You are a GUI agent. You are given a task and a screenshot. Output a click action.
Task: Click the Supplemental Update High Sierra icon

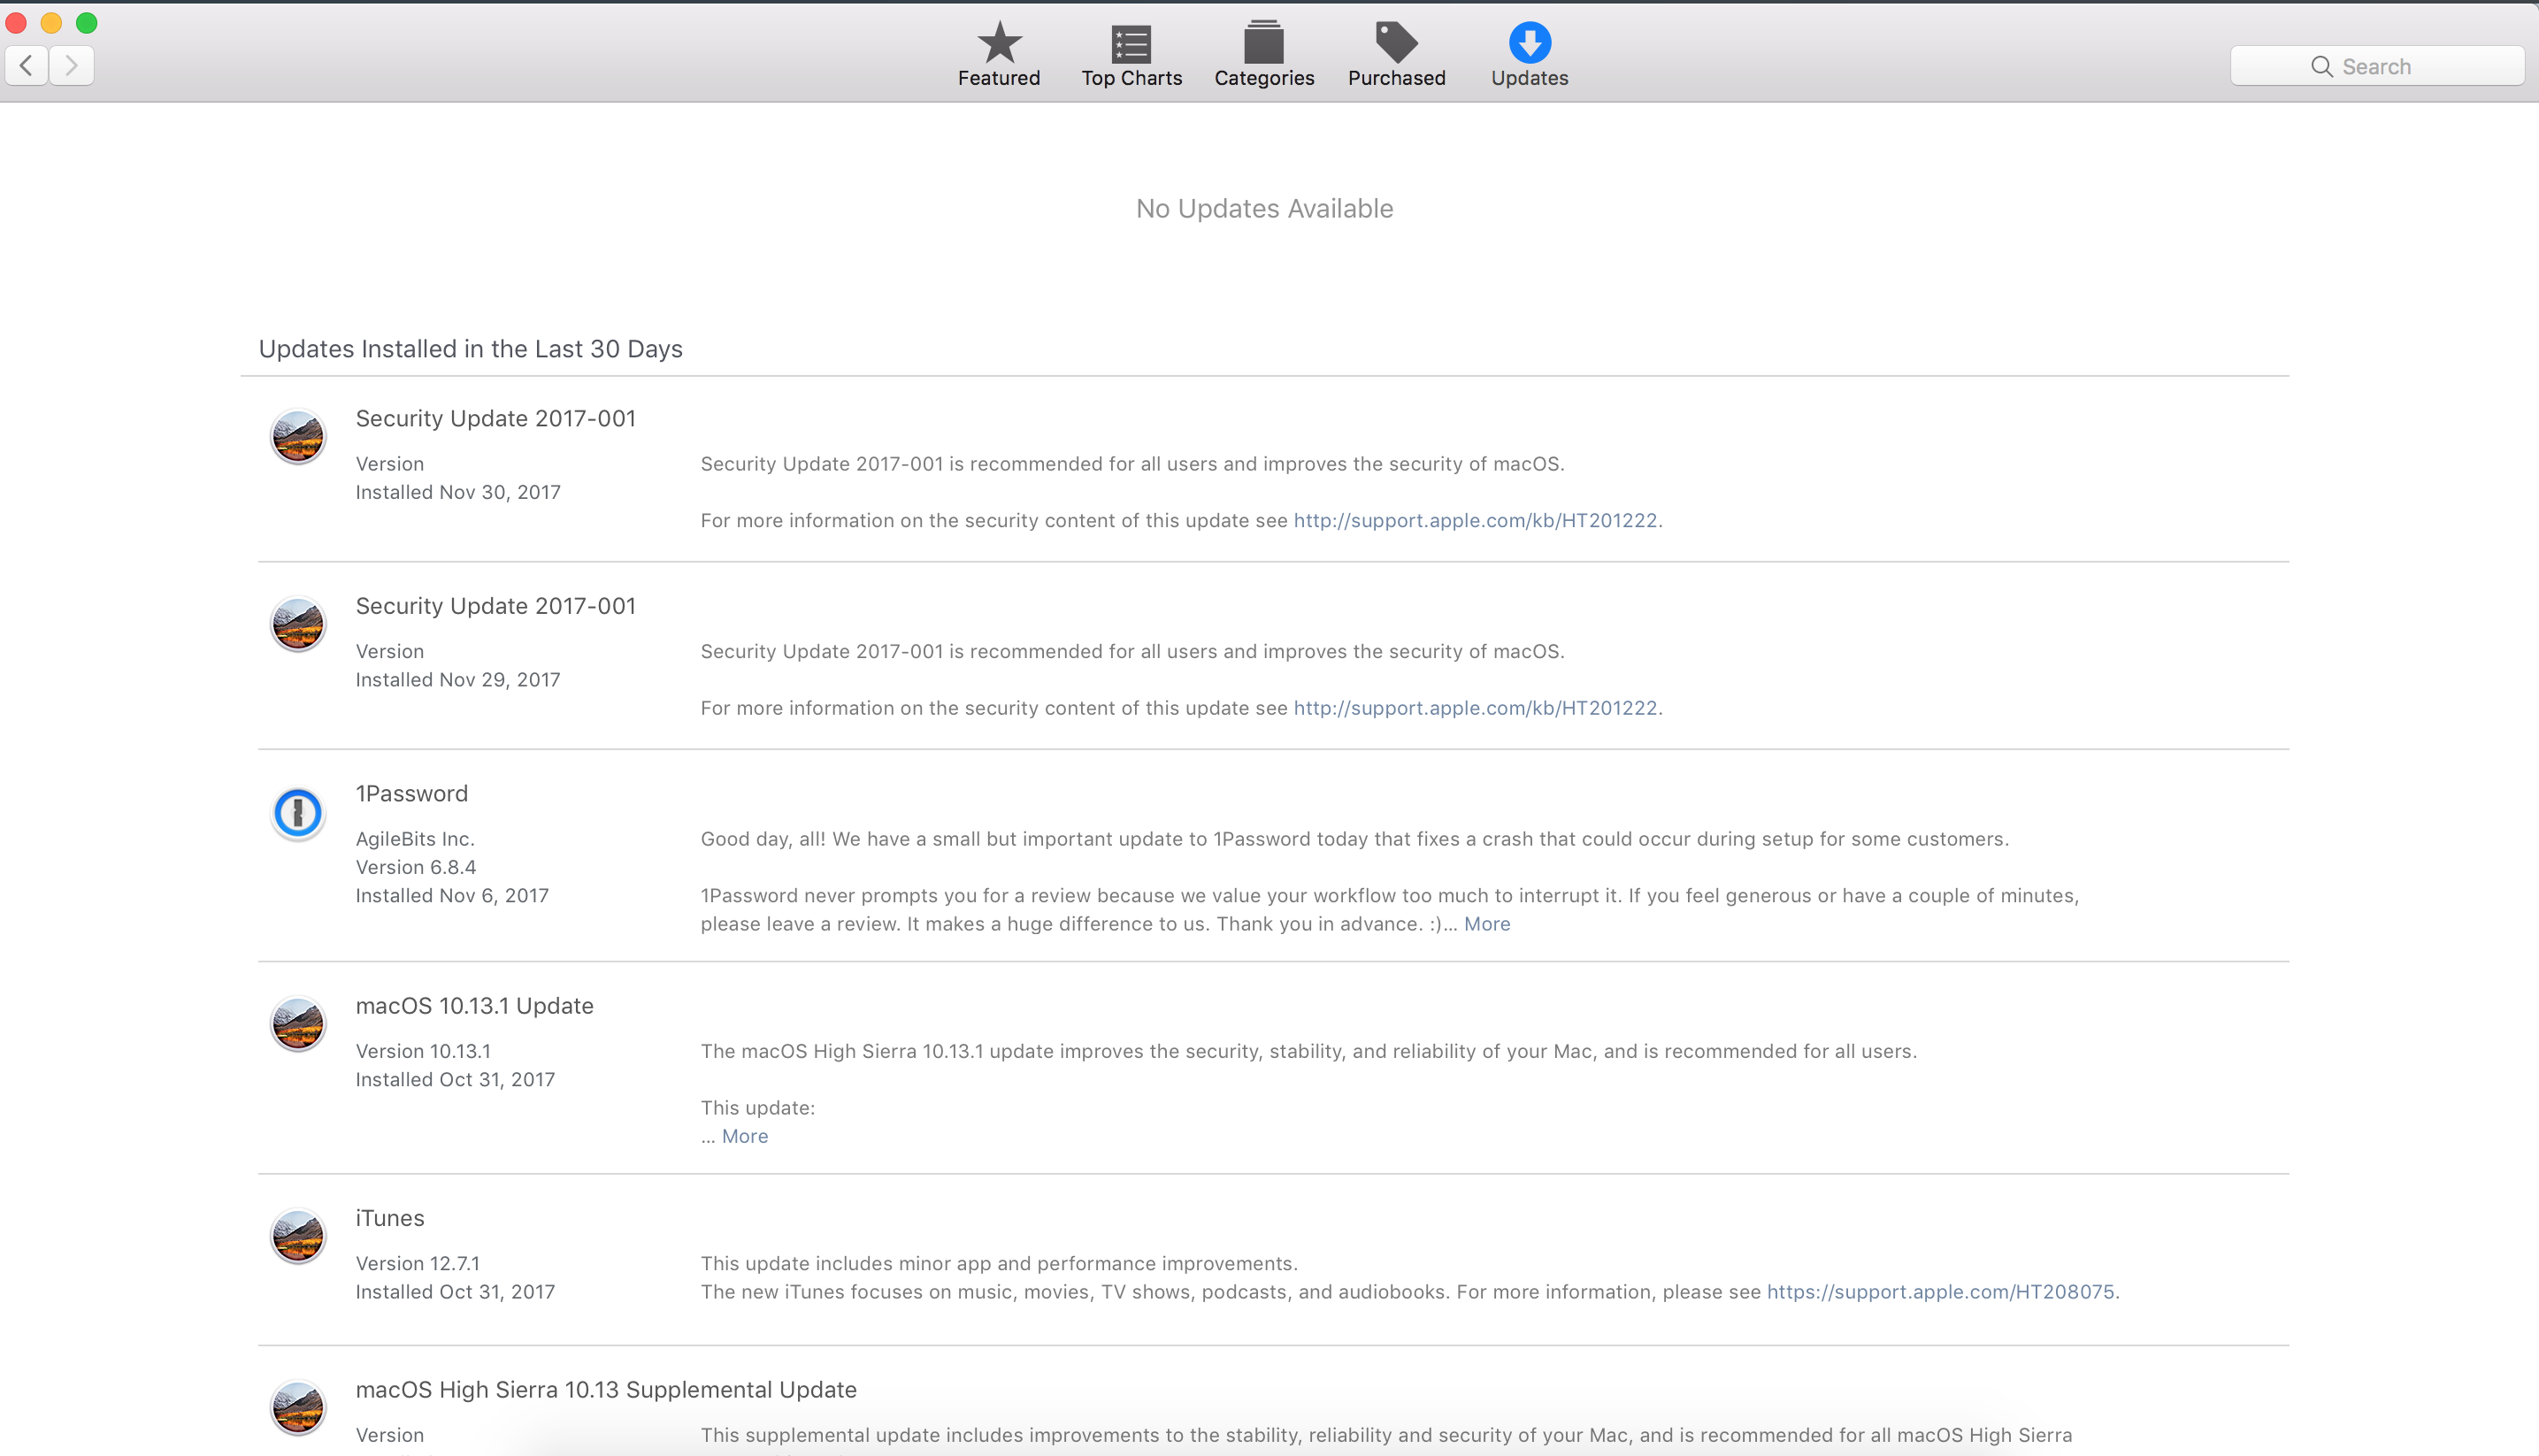pyautogui.click(x=298, y=1408)
